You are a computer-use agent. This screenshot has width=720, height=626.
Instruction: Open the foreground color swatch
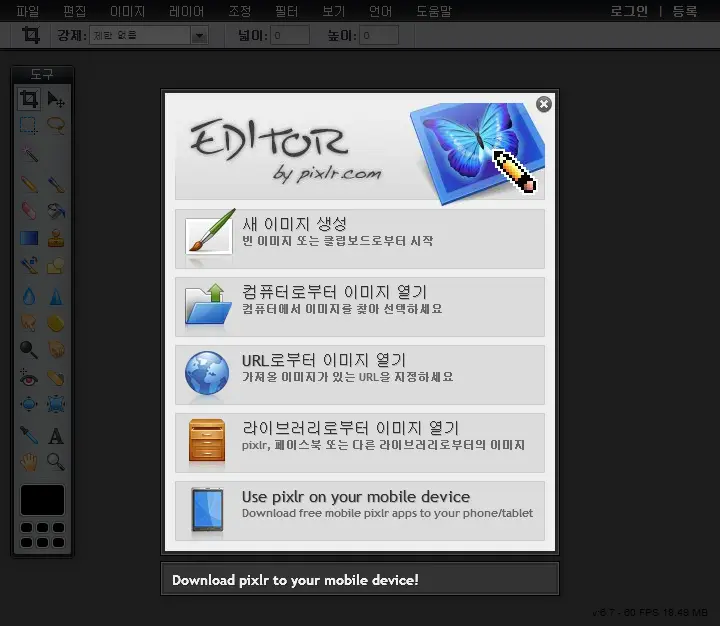click(42, 500)
